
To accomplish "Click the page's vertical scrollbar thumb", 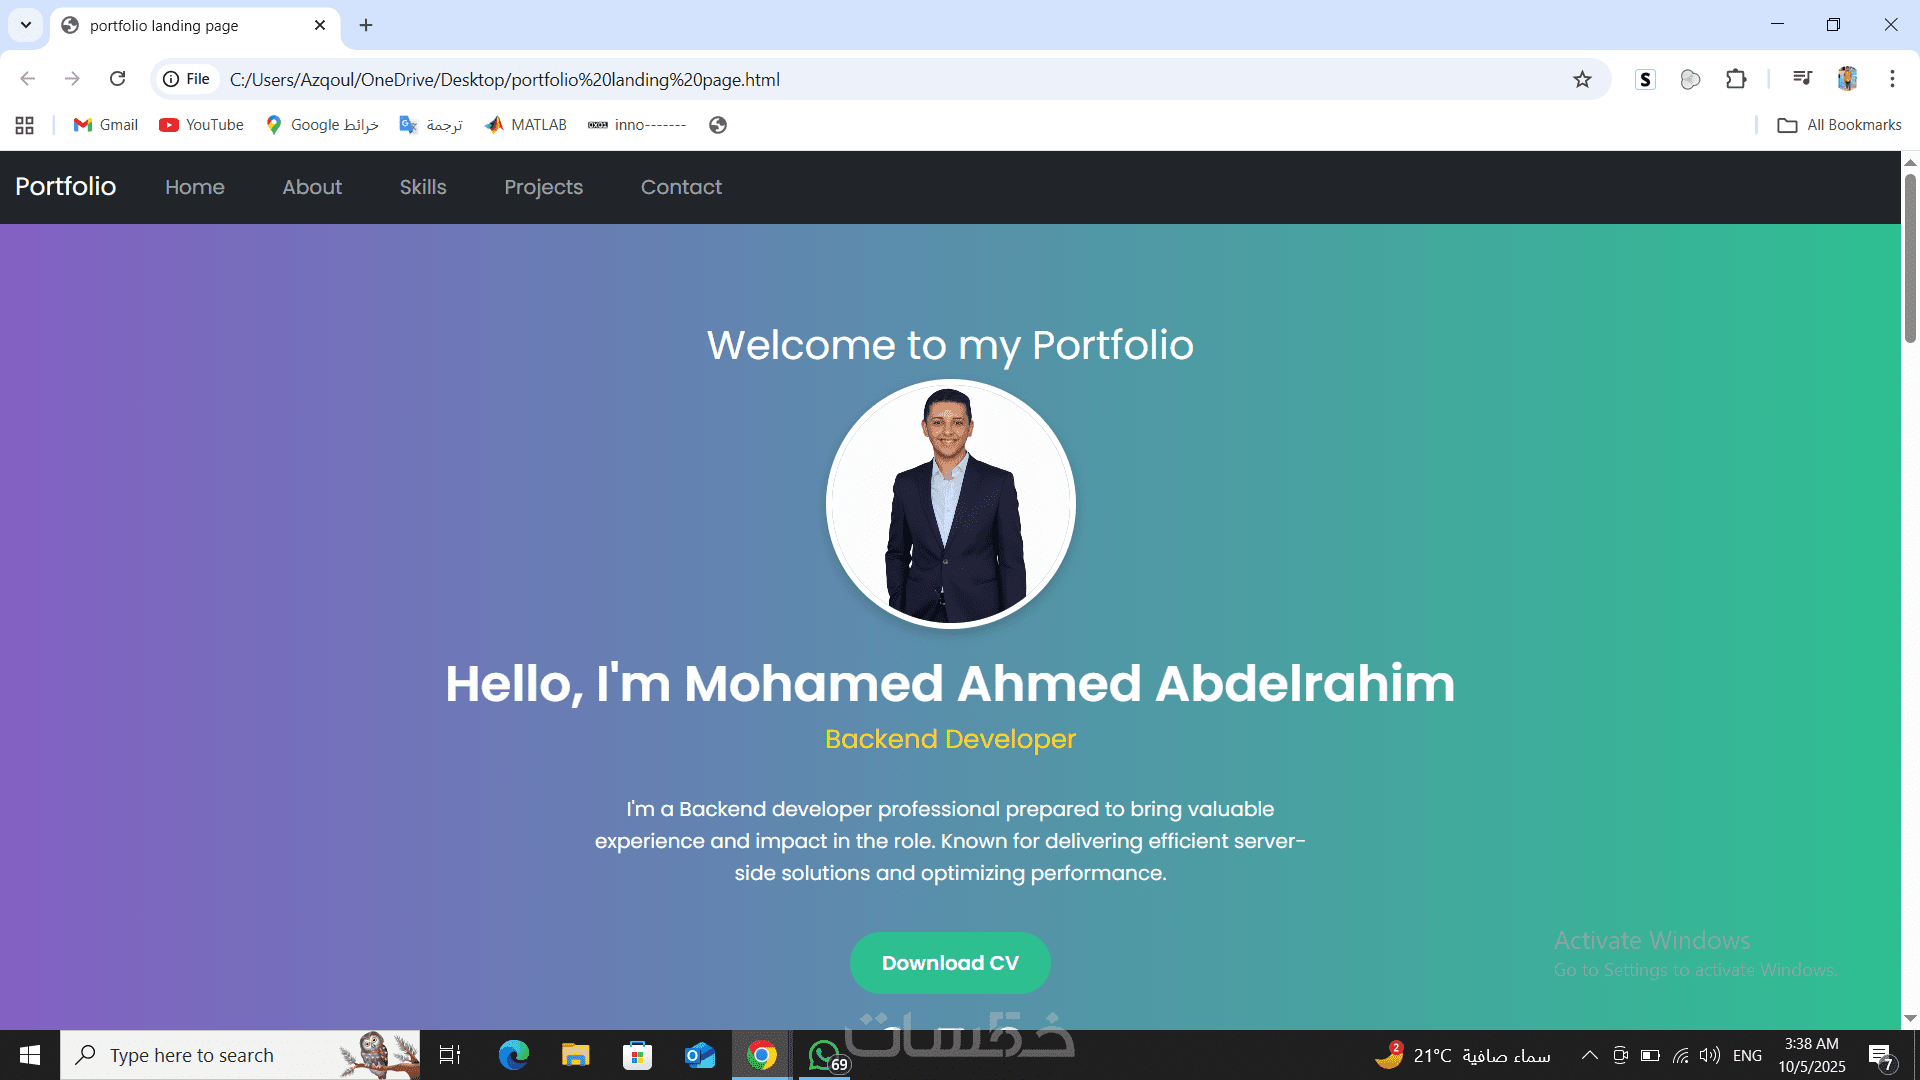I will [x=1910, y=258].
